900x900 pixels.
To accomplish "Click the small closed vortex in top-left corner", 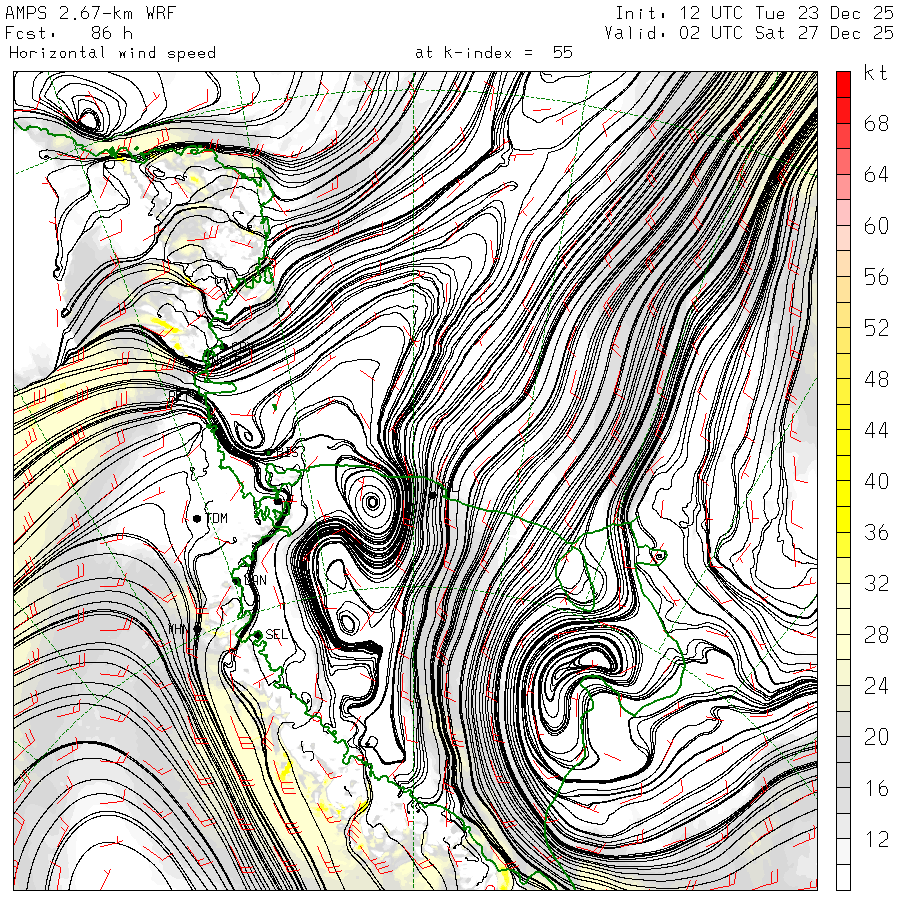I will coord(89,120).
